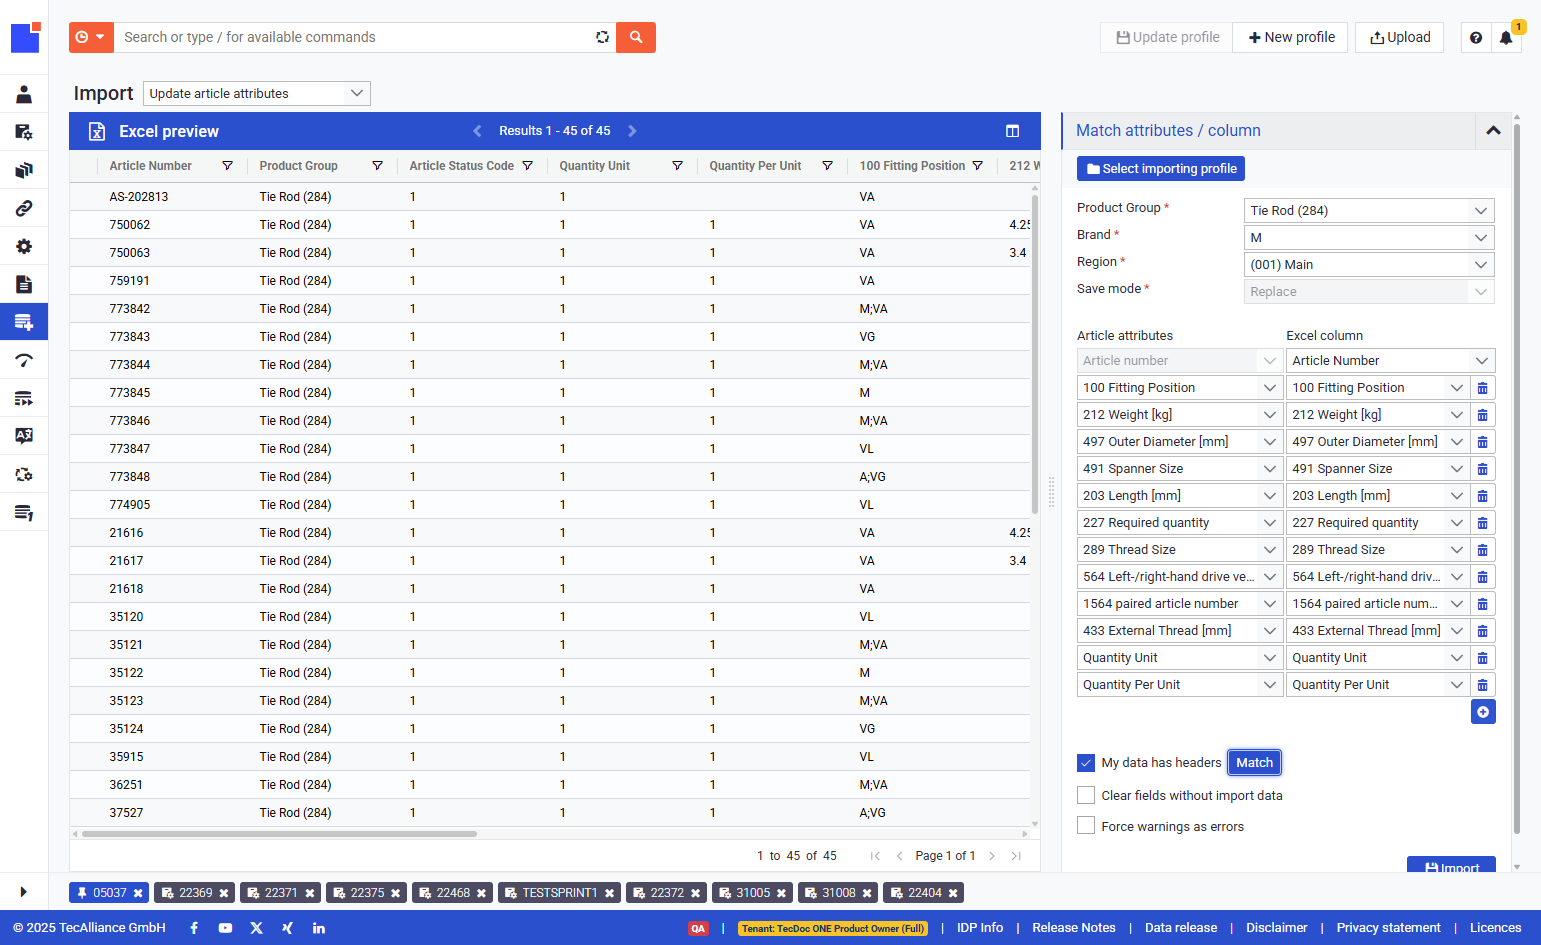Open the help question mark icon

pos(1476,37)
